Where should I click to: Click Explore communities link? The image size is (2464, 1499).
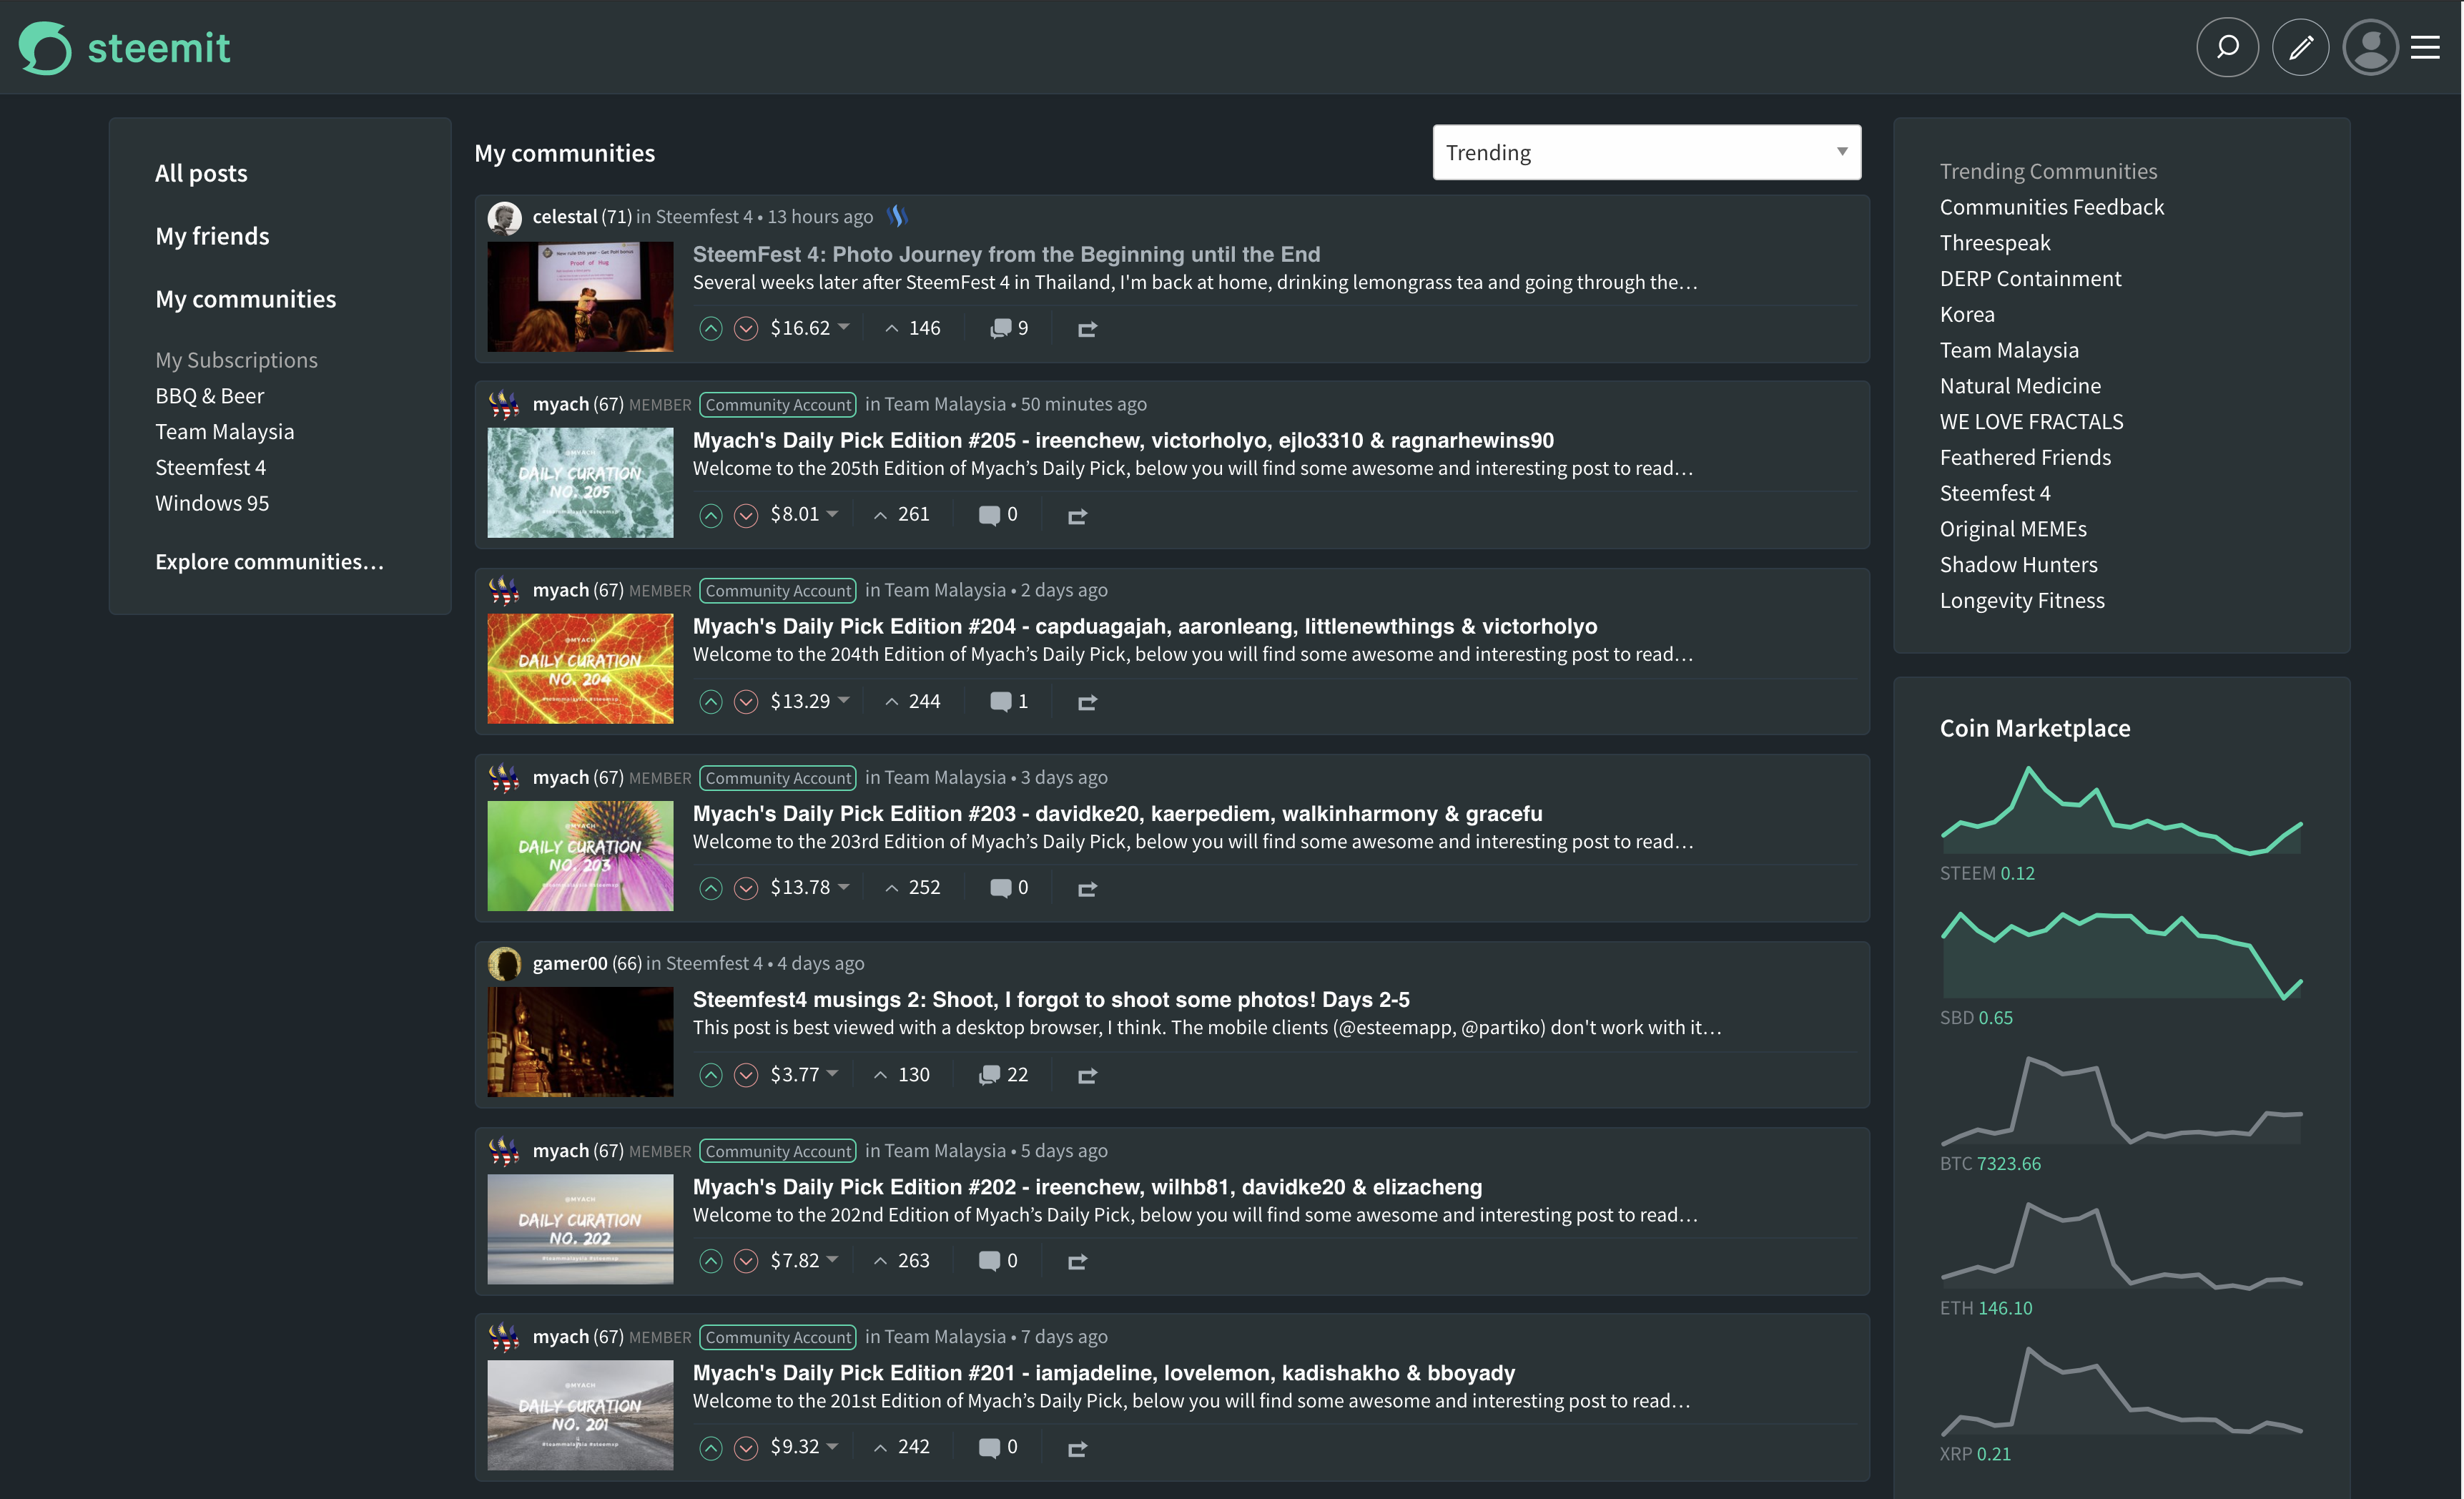click(x=269, y=562)
